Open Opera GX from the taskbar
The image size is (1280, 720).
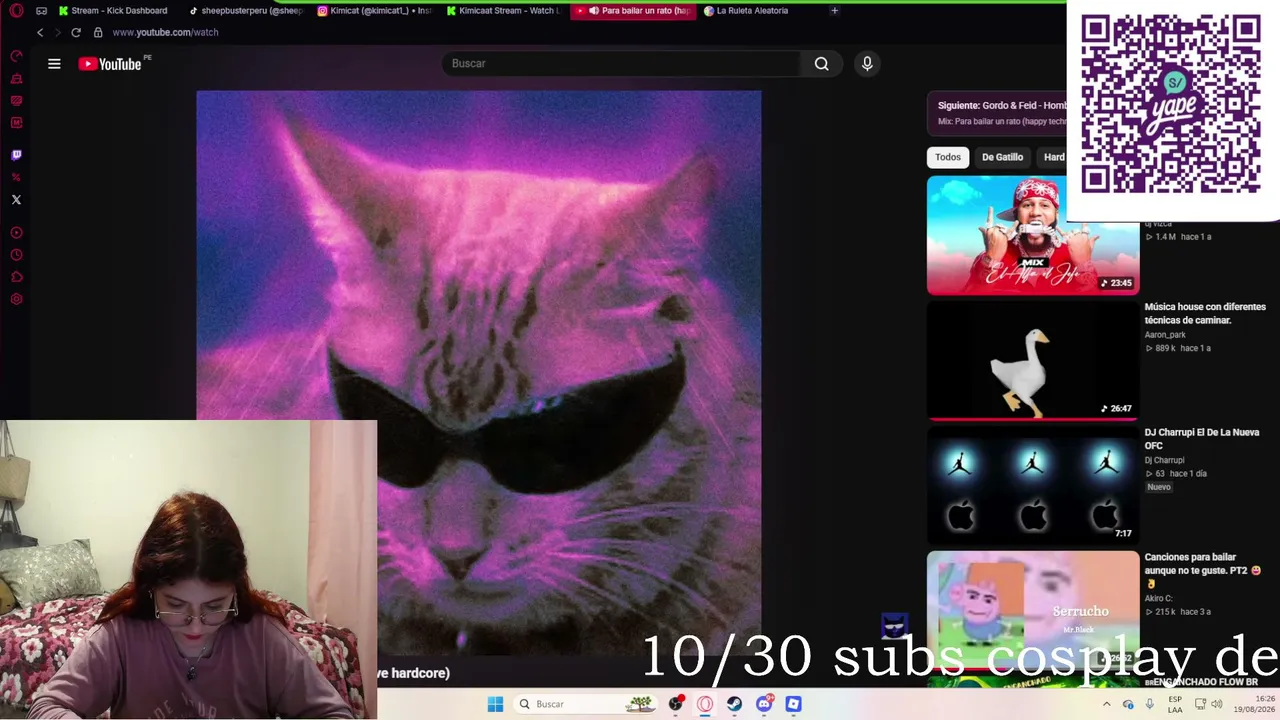point(705,704)
